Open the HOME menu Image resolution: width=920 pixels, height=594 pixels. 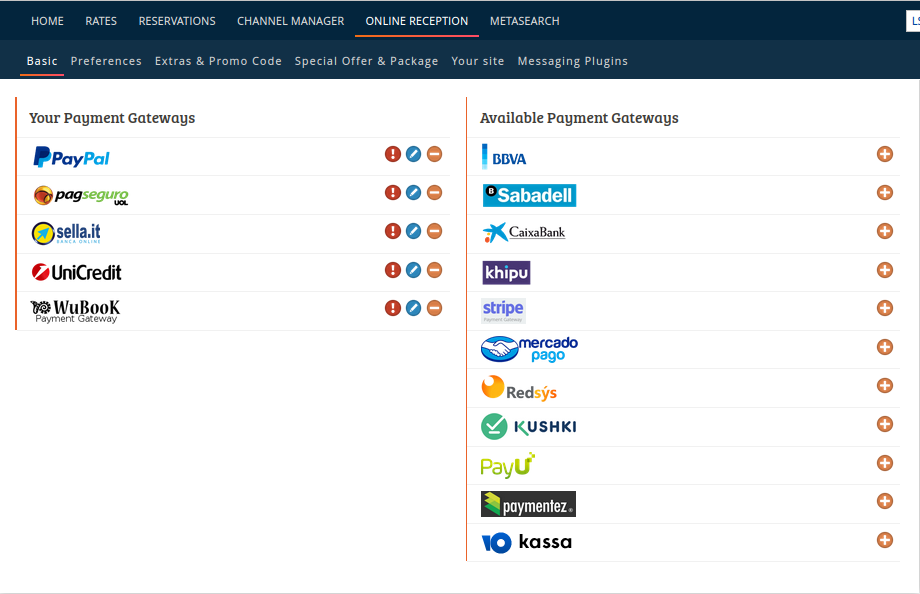[x=47, y=21]
